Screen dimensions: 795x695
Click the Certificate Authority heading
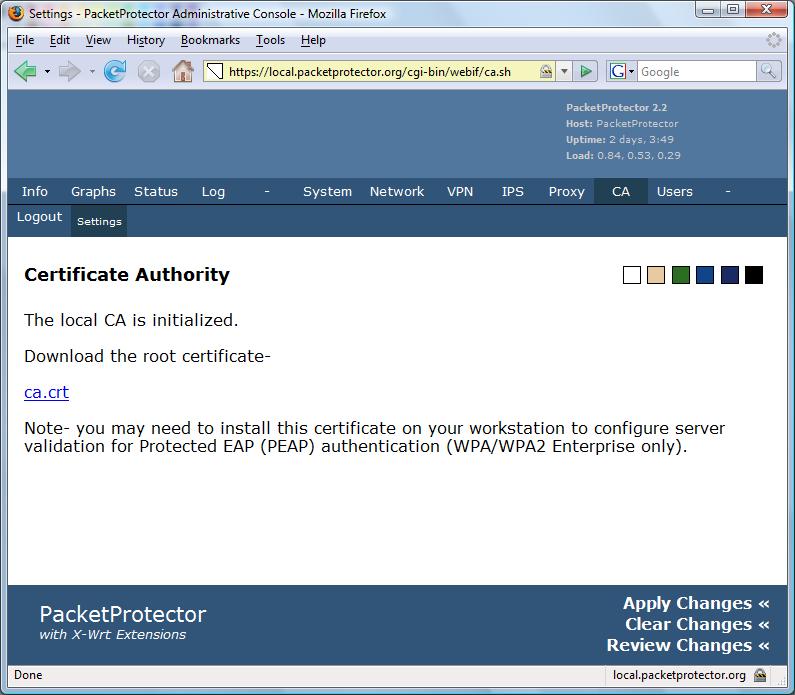point(127,275)
